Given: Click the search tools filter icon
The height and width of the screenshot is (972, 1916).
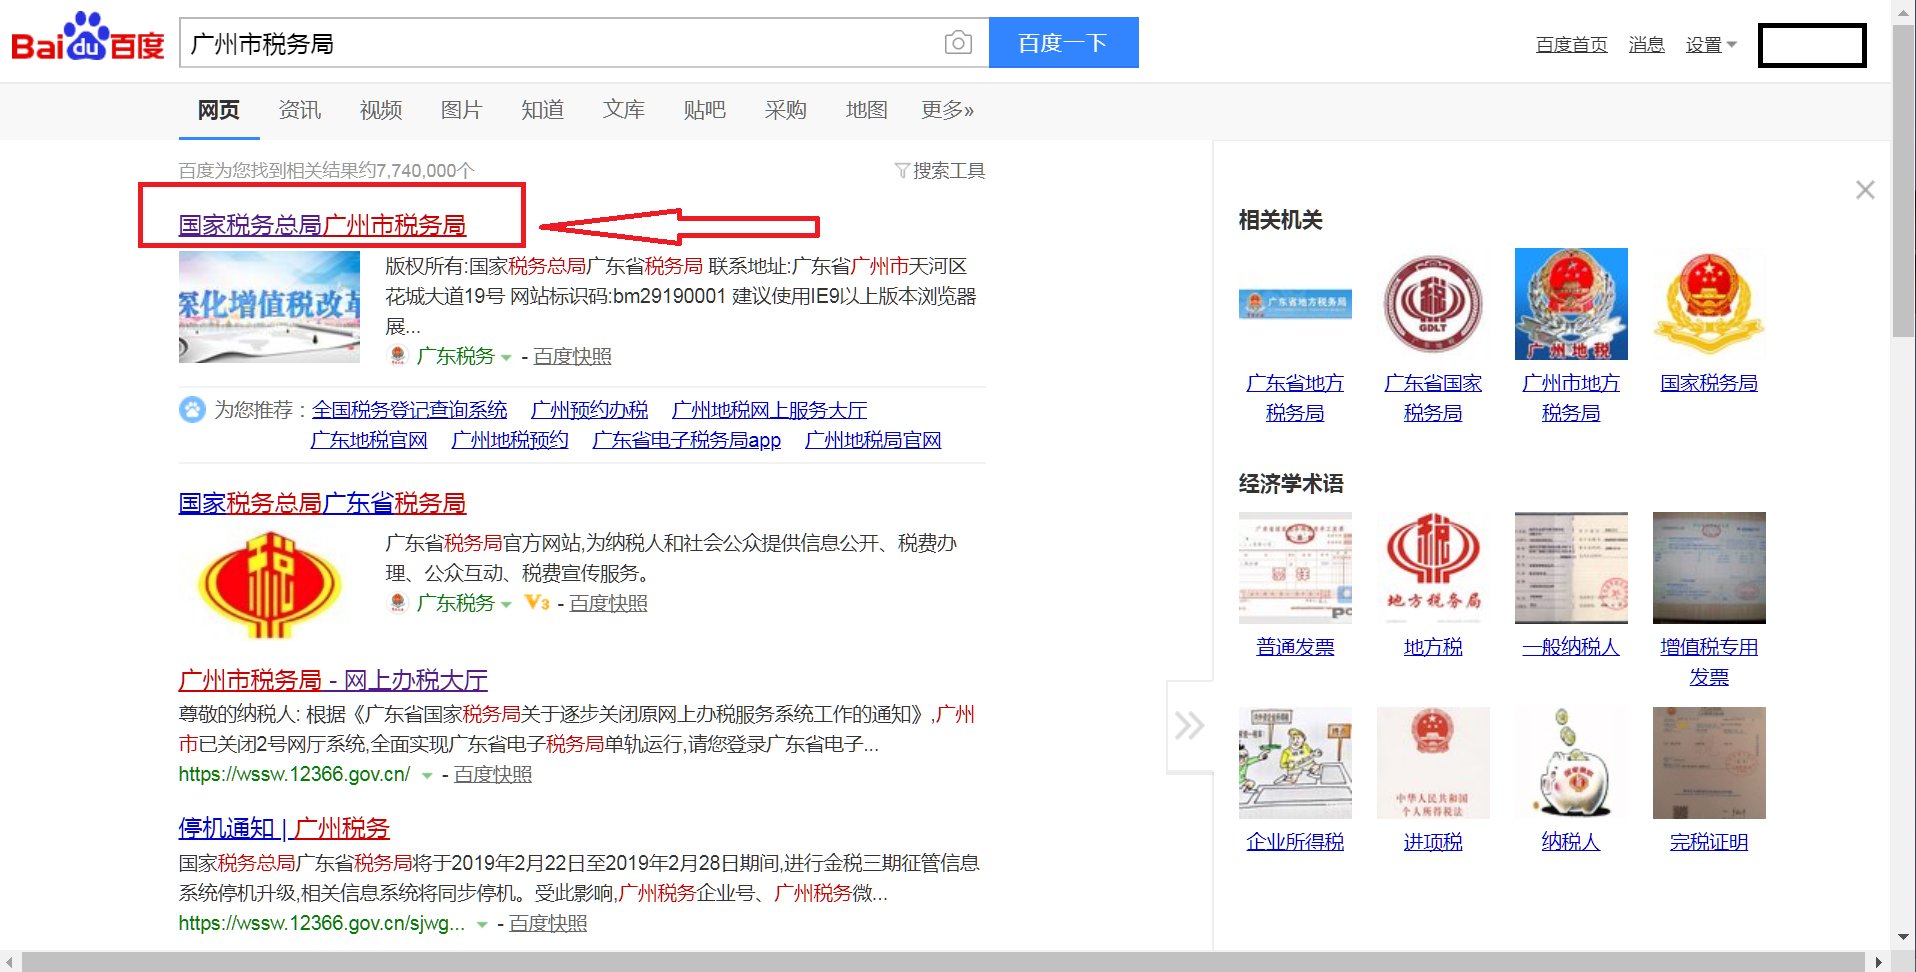Looking at the screenshot, I should pos(901,171).
